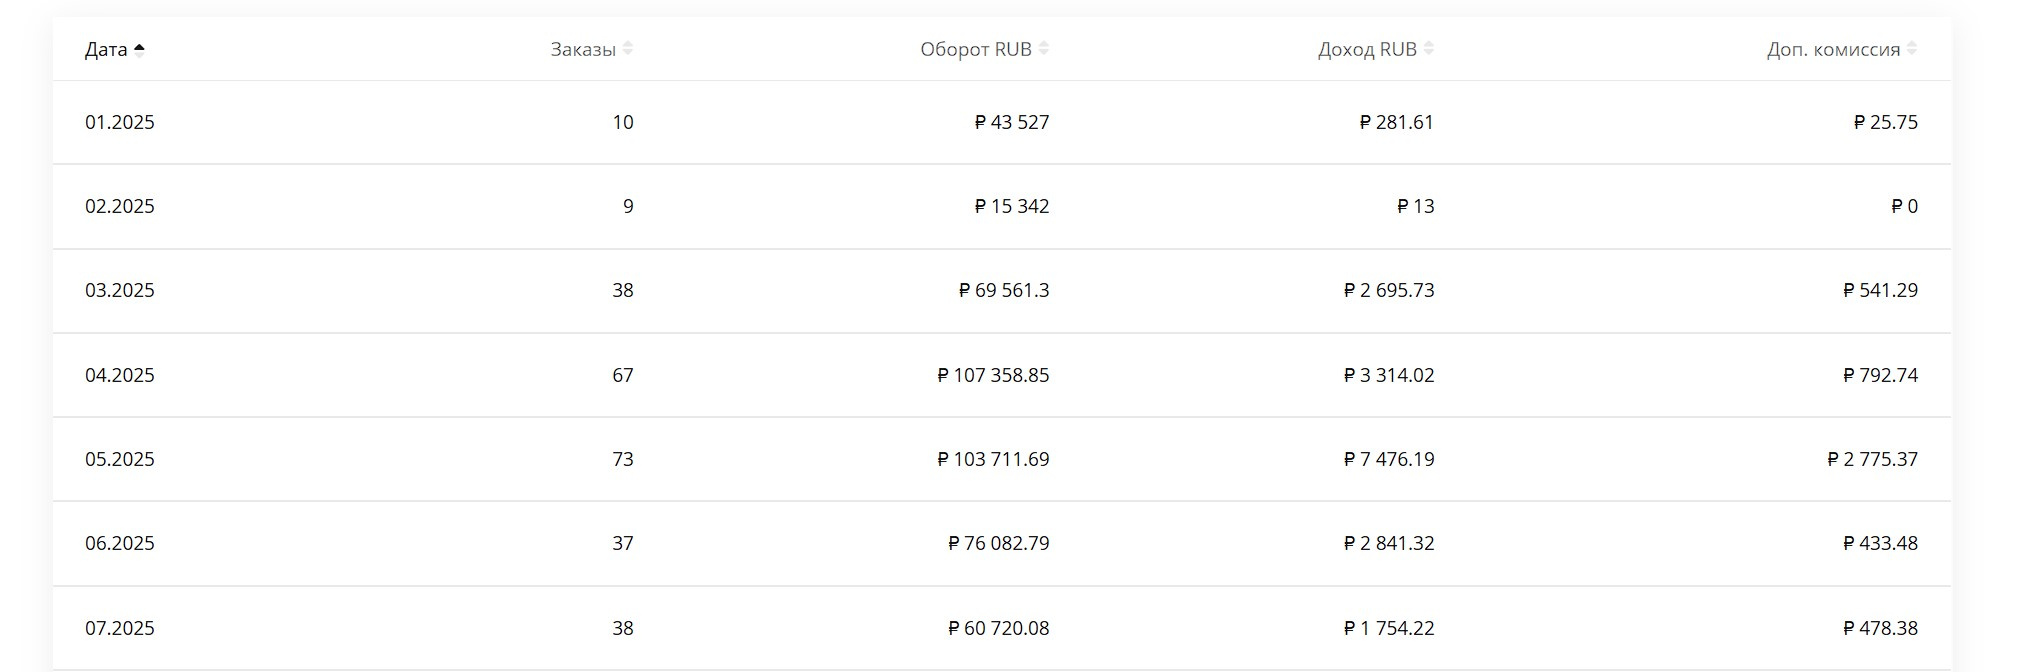2041x672 pixels.
Task: Click the Доп. комиссия header text
Action: 1833,50
